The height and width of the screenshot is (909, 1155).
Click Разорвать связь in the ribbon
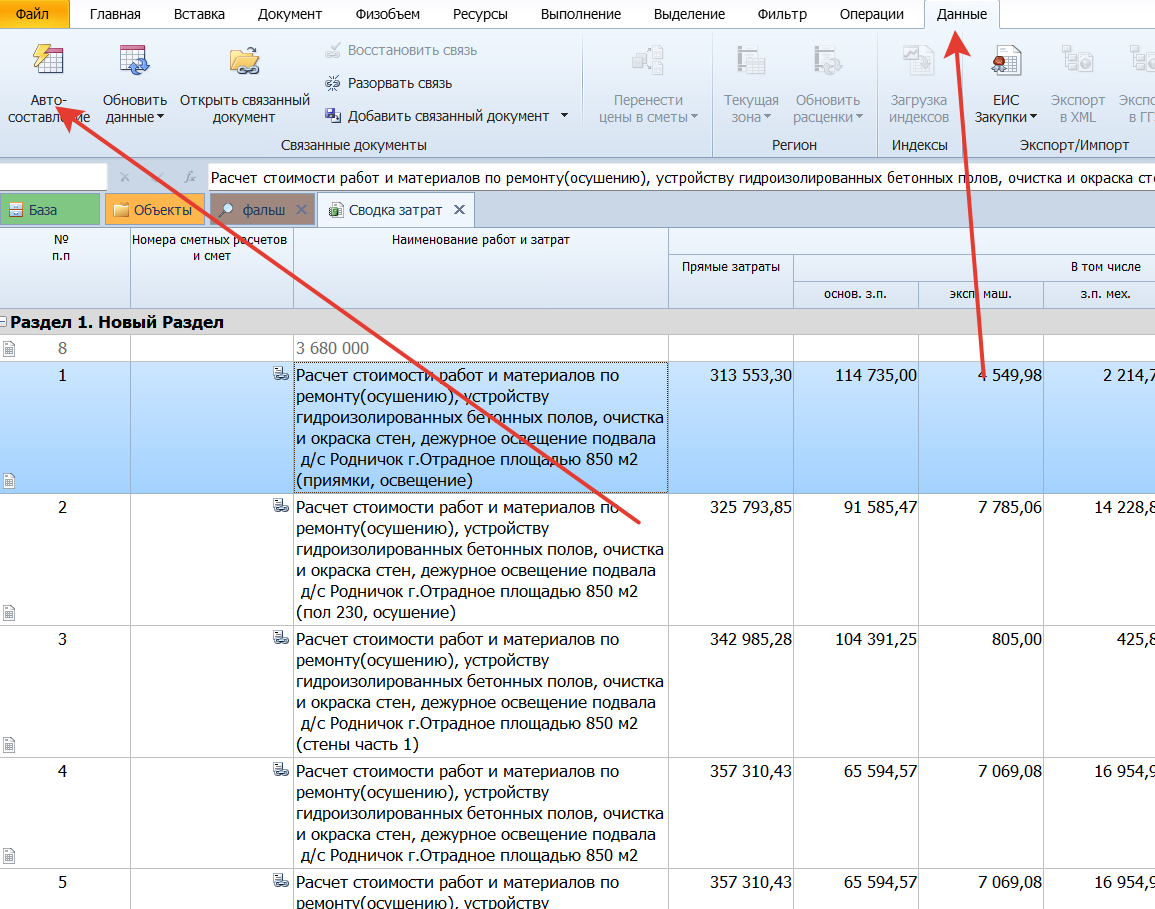399,83
